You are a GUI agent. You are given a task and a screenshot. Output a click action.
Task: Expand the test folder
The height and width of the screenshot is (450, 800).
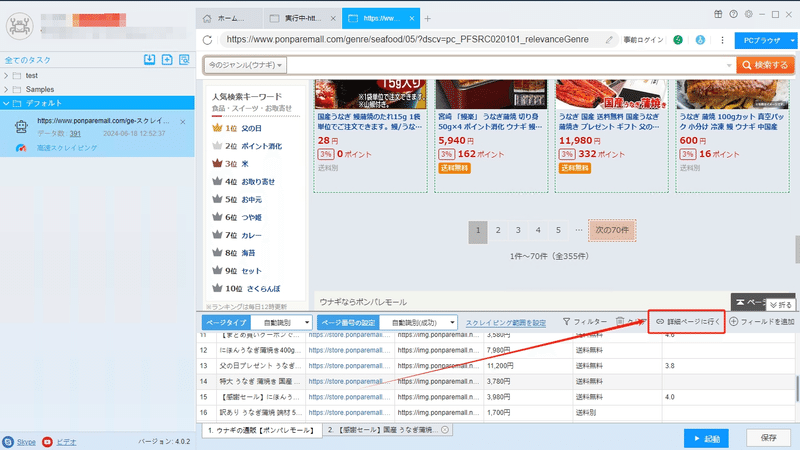pyautogui.click(x=6, y=76)
